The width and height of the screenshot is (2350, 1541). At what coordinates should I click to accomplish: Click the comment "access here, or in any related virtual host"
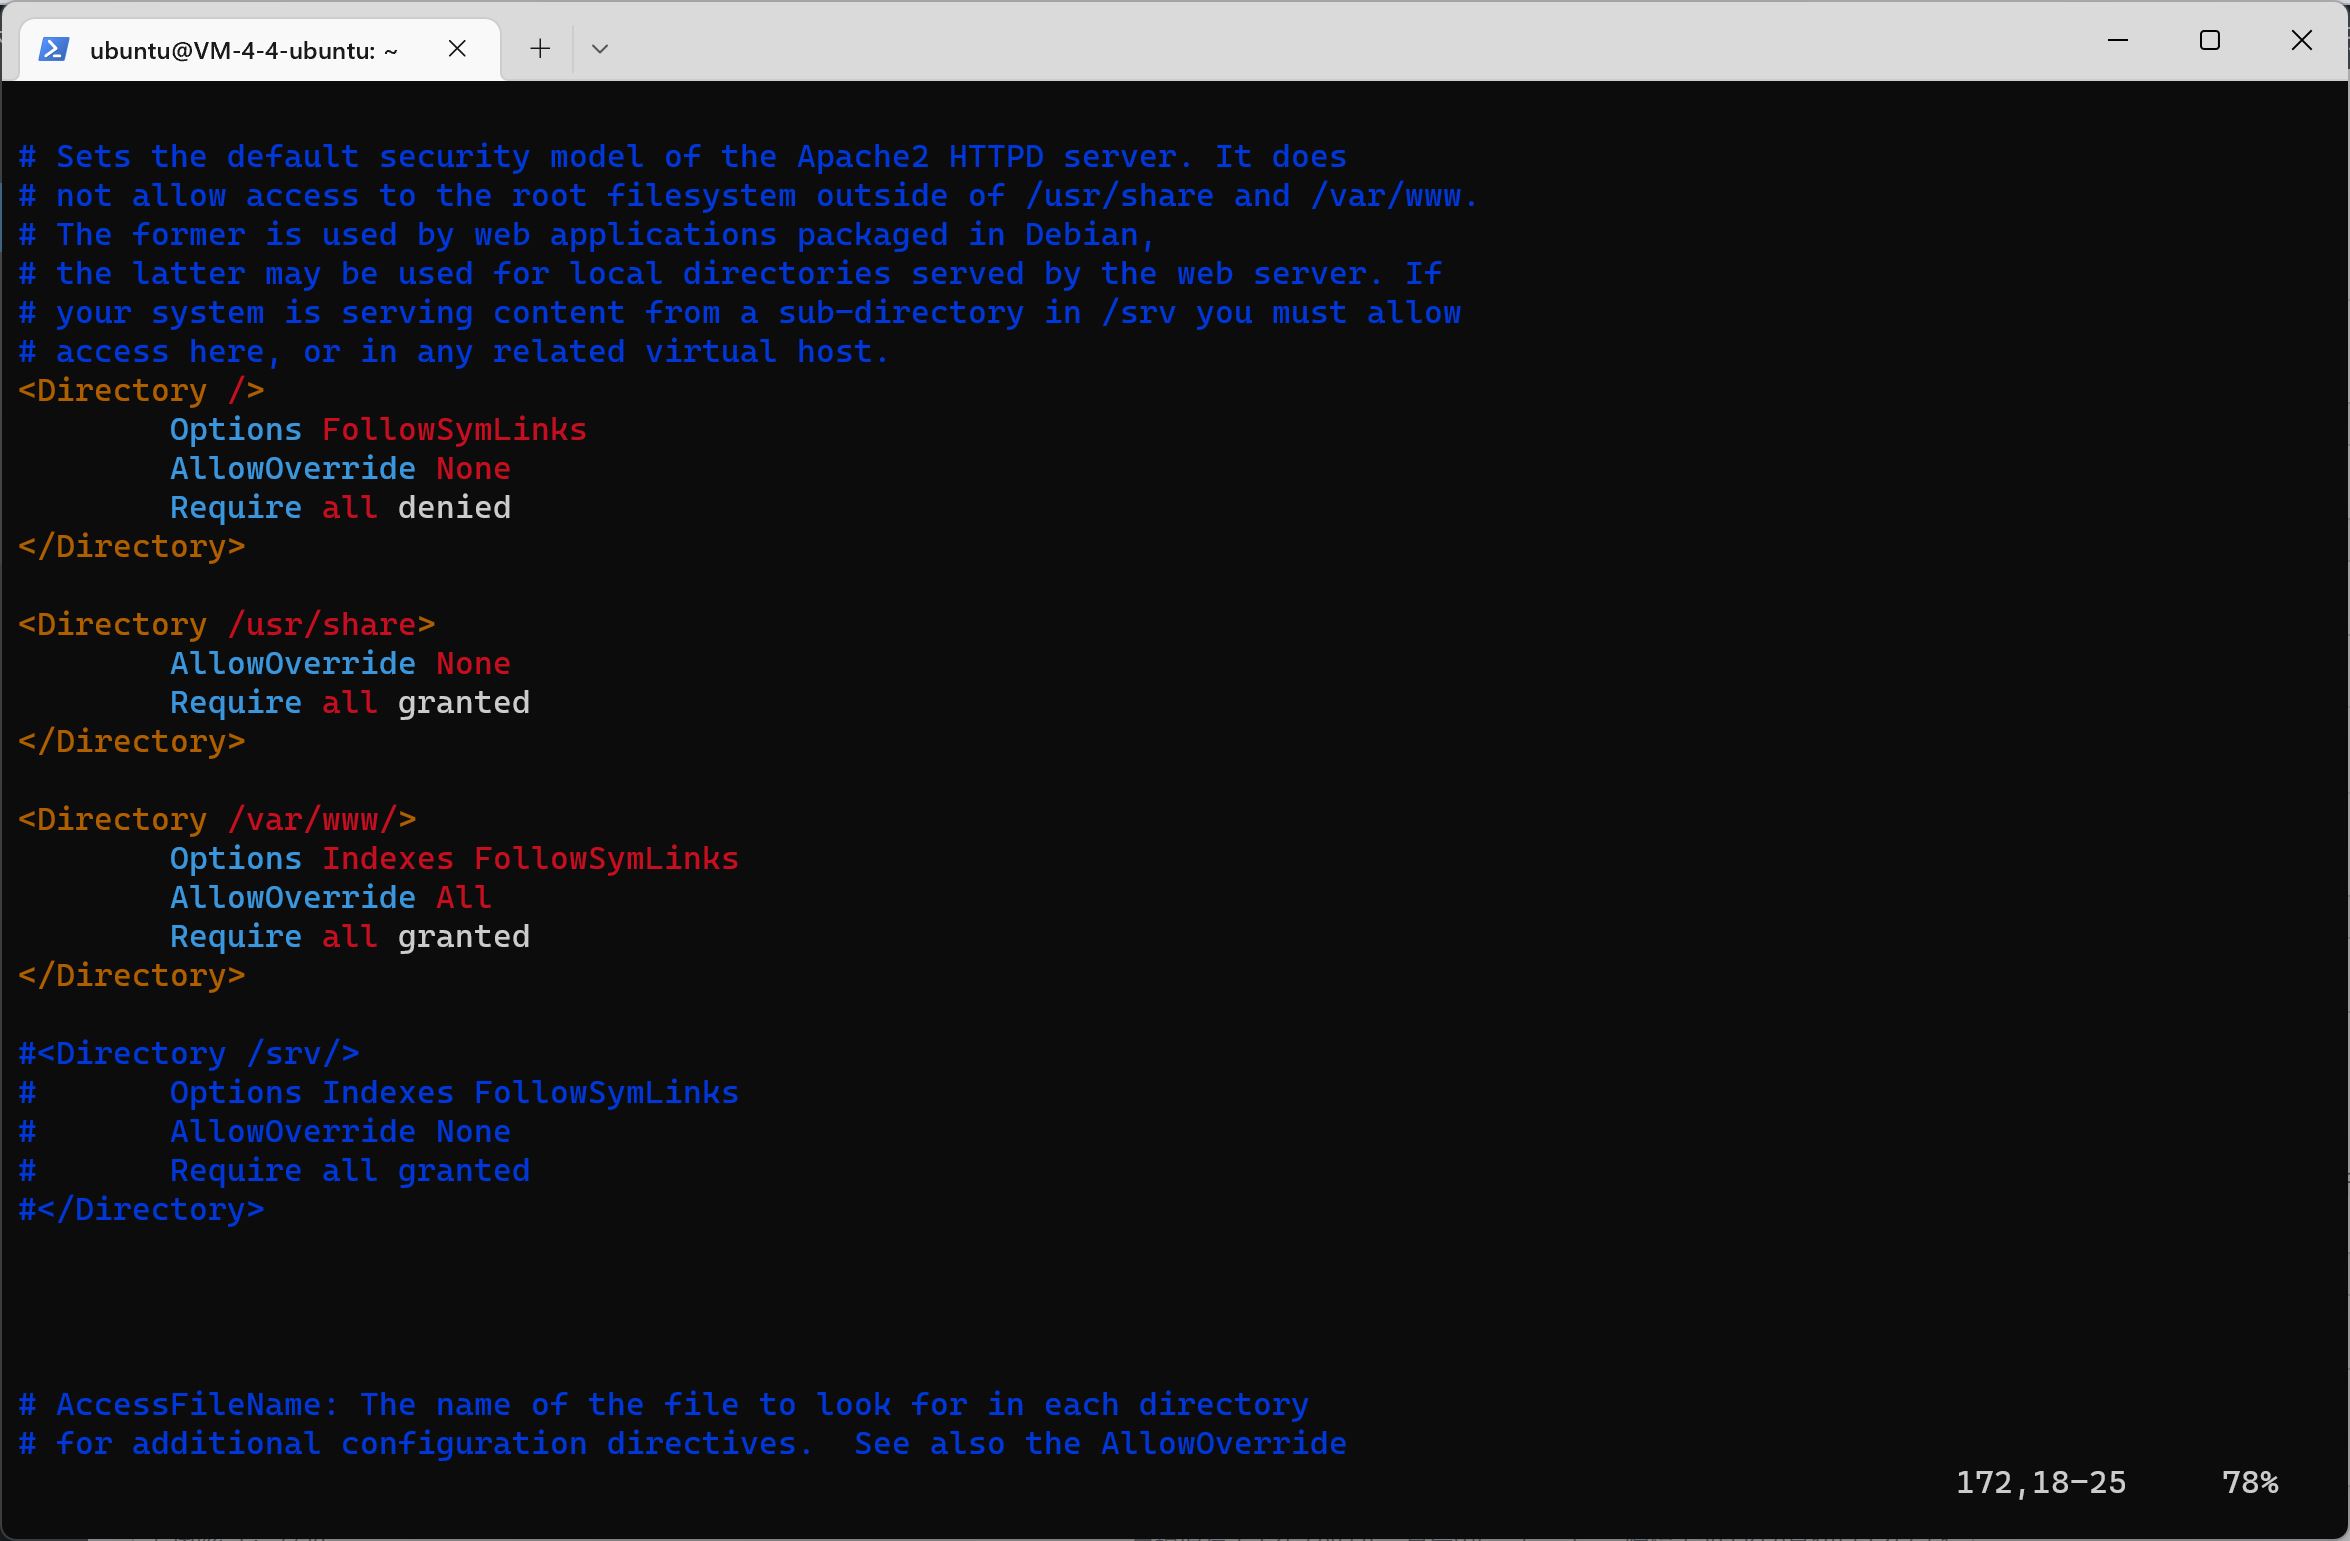tap(454, 351)
